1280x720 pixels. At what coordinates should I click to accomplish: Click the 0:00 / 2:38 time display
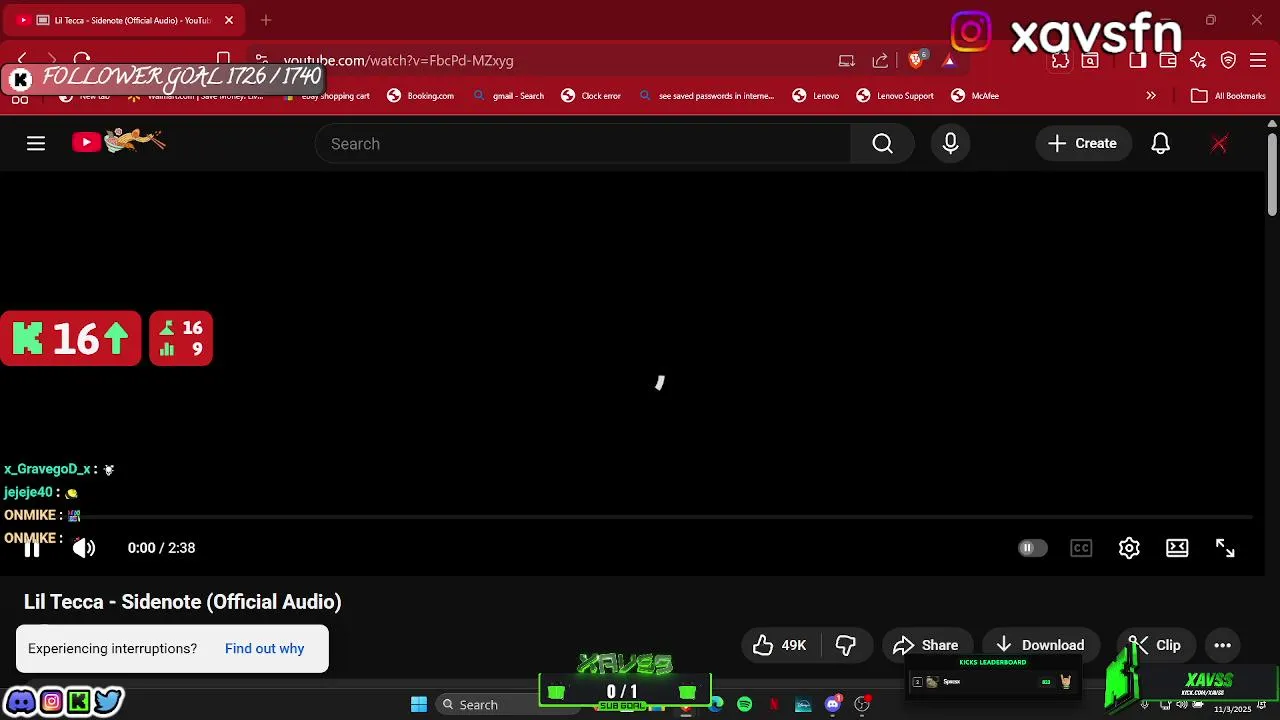coord(161,548)
